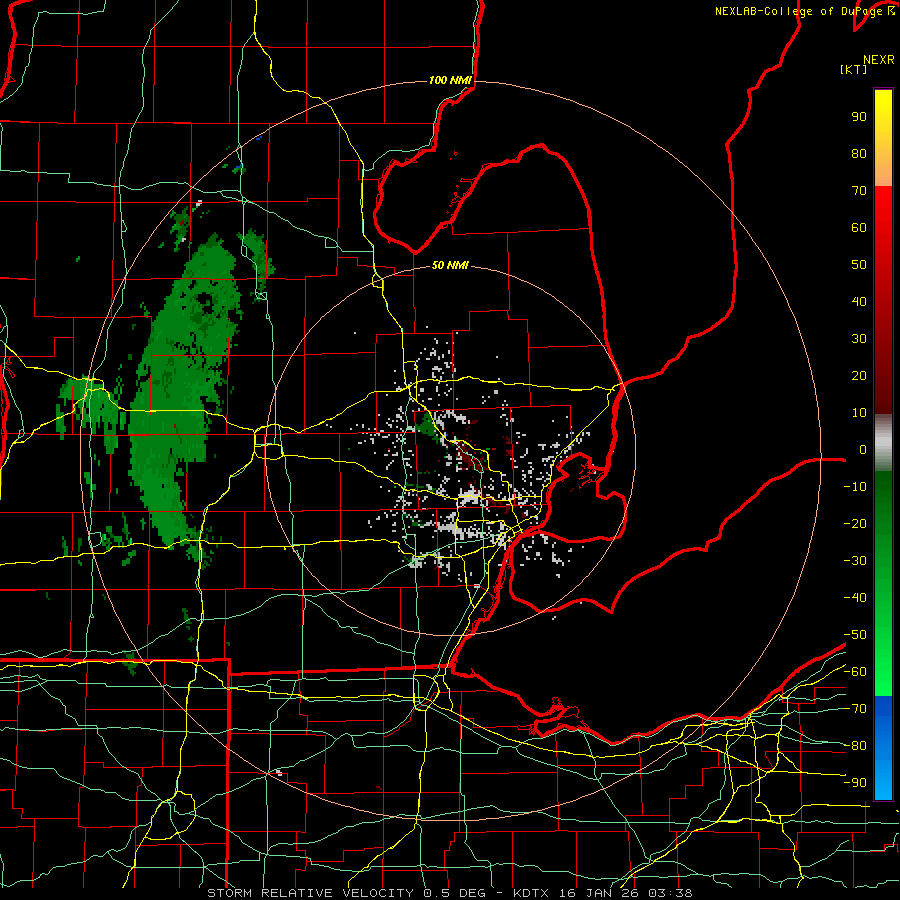Click the [KT] units label
Screen dimensions: 900x900
point(853,69)
